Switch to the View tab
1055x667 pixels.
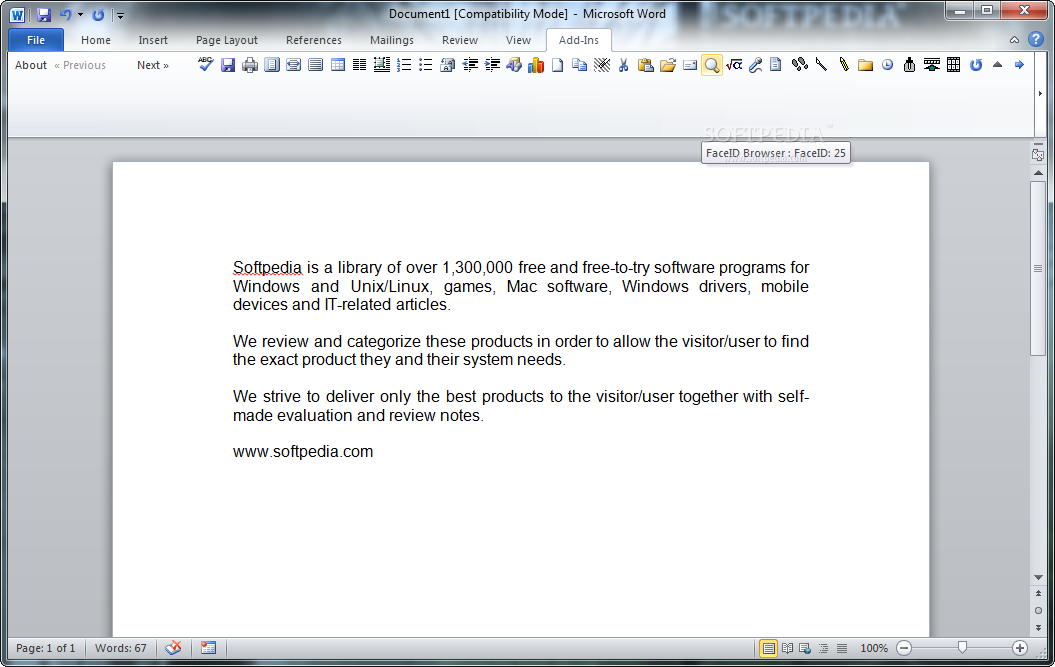click(518, 40)
